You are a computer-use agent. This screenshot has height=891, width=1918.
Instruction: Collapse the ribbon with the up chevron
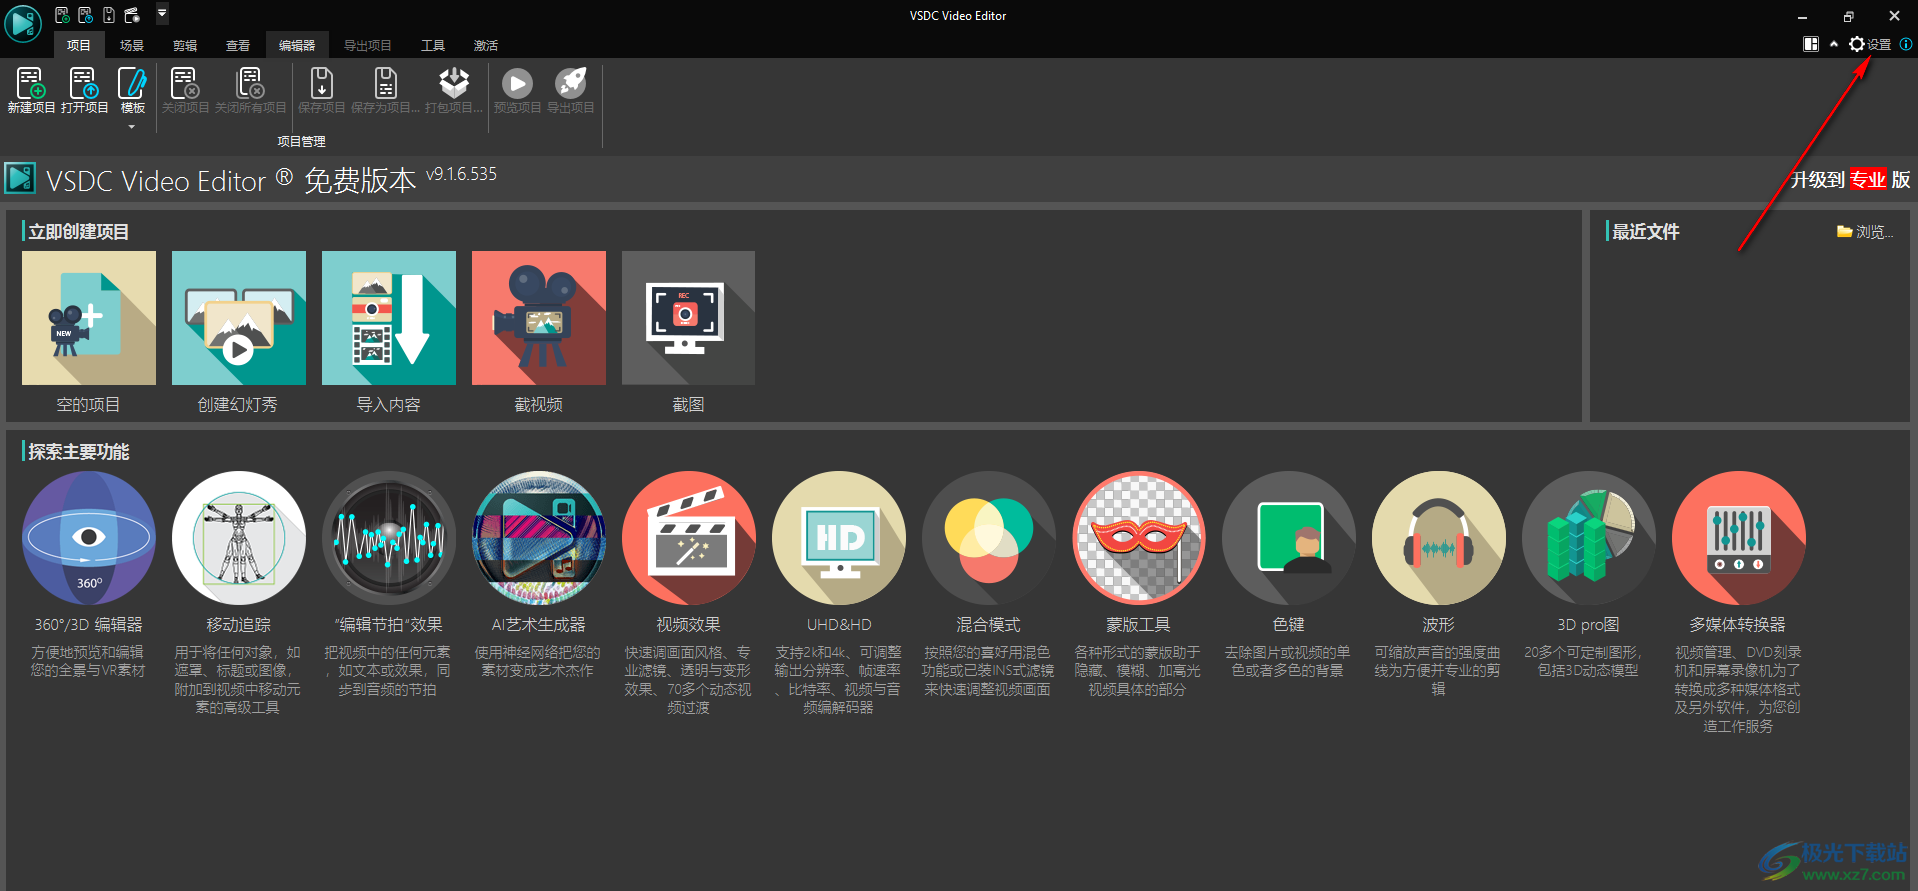click(1834, 44)
